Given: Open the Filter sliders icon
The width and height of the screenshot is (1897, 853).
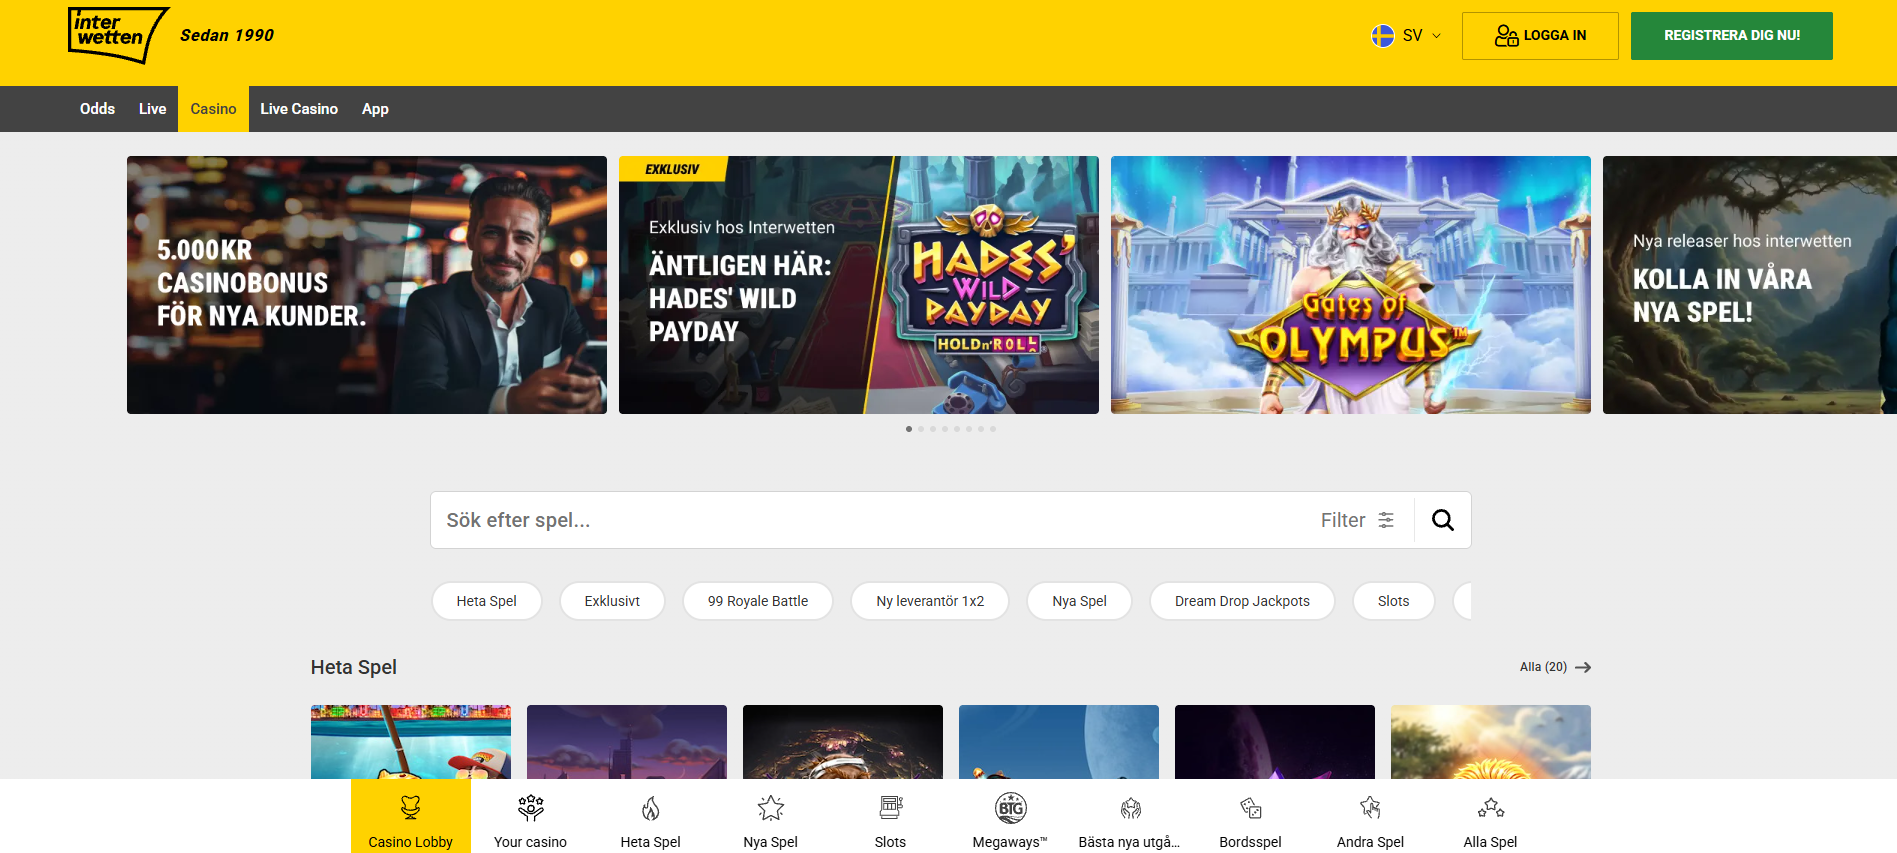Looking at the screenshot, I should [1386, 520].
